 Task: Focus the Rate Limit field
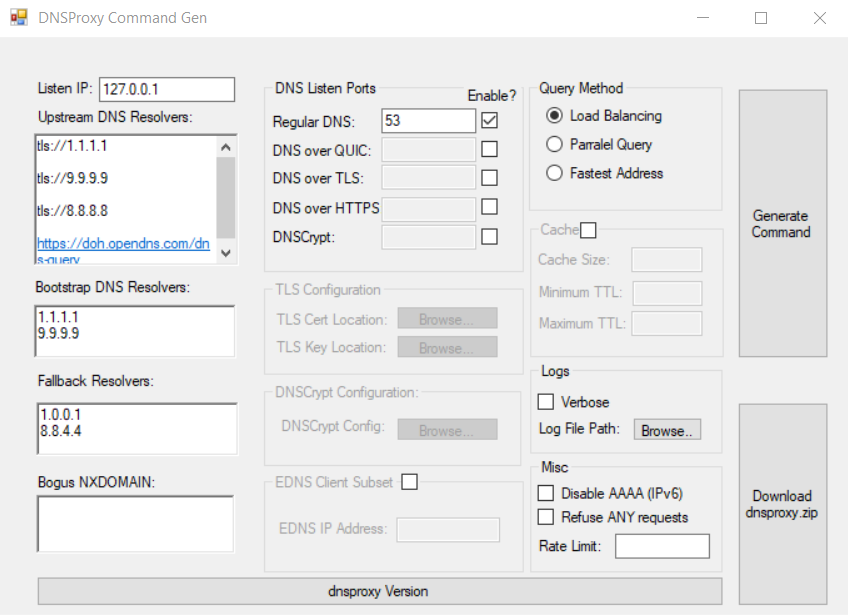coord(662,546)
